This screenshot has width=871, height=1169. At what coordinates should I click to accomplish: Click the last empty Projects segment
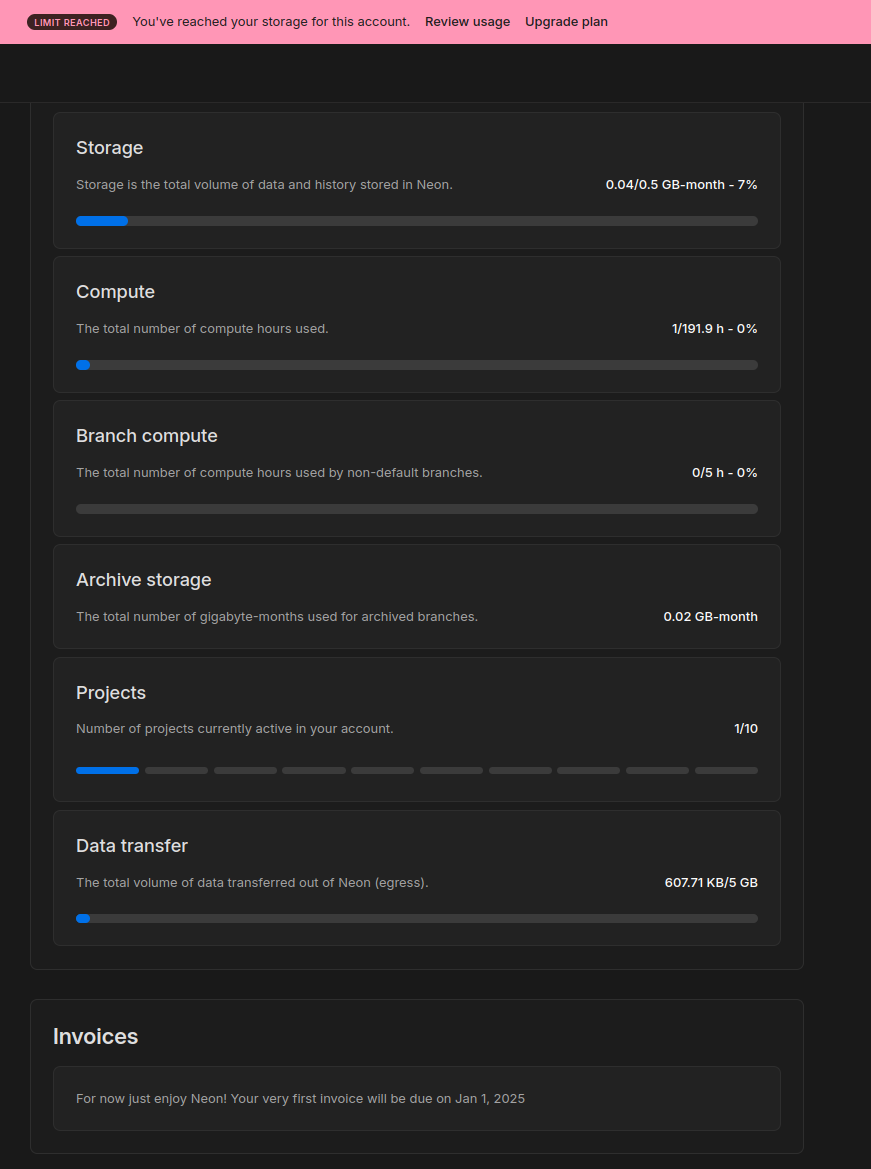click(726, 770)
